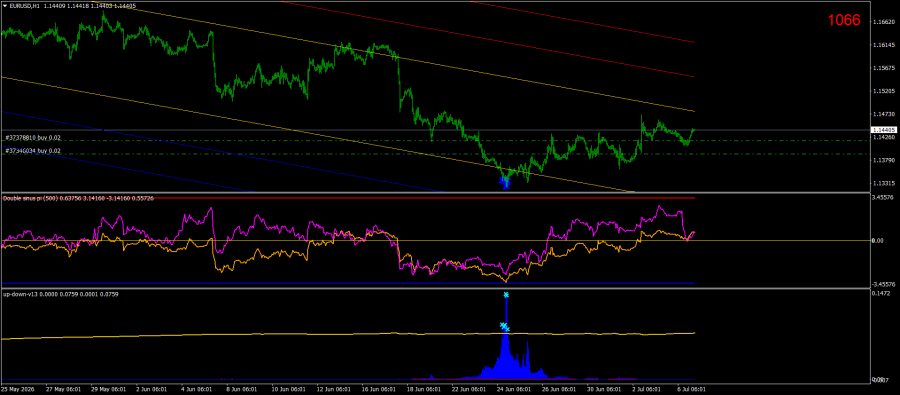Click the 25 May 2026 date on the time axis
This screenshot has height=395, width=900.
click(x=18, y=389)
